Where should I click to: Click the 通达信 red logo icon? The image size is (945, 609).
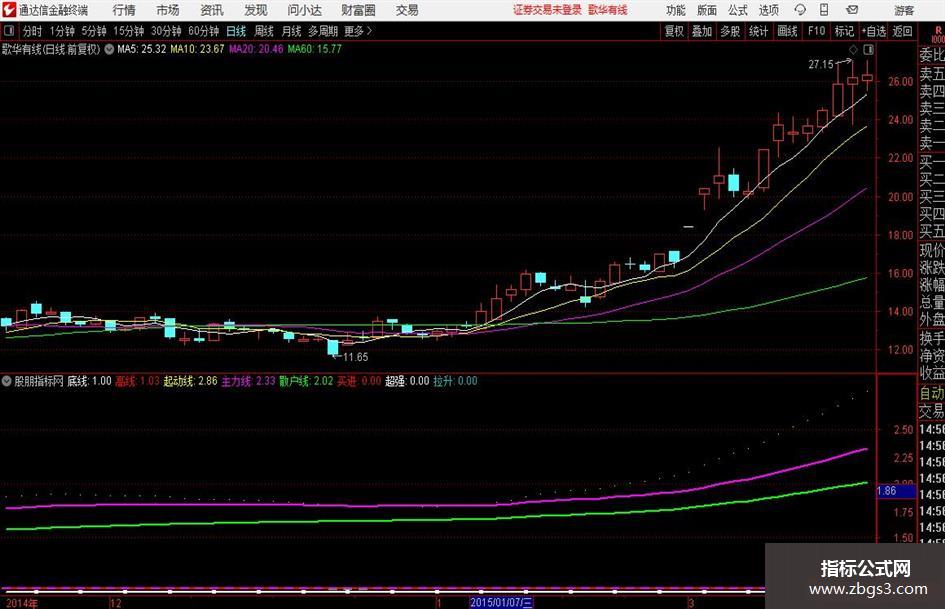[x=9, y=10]
